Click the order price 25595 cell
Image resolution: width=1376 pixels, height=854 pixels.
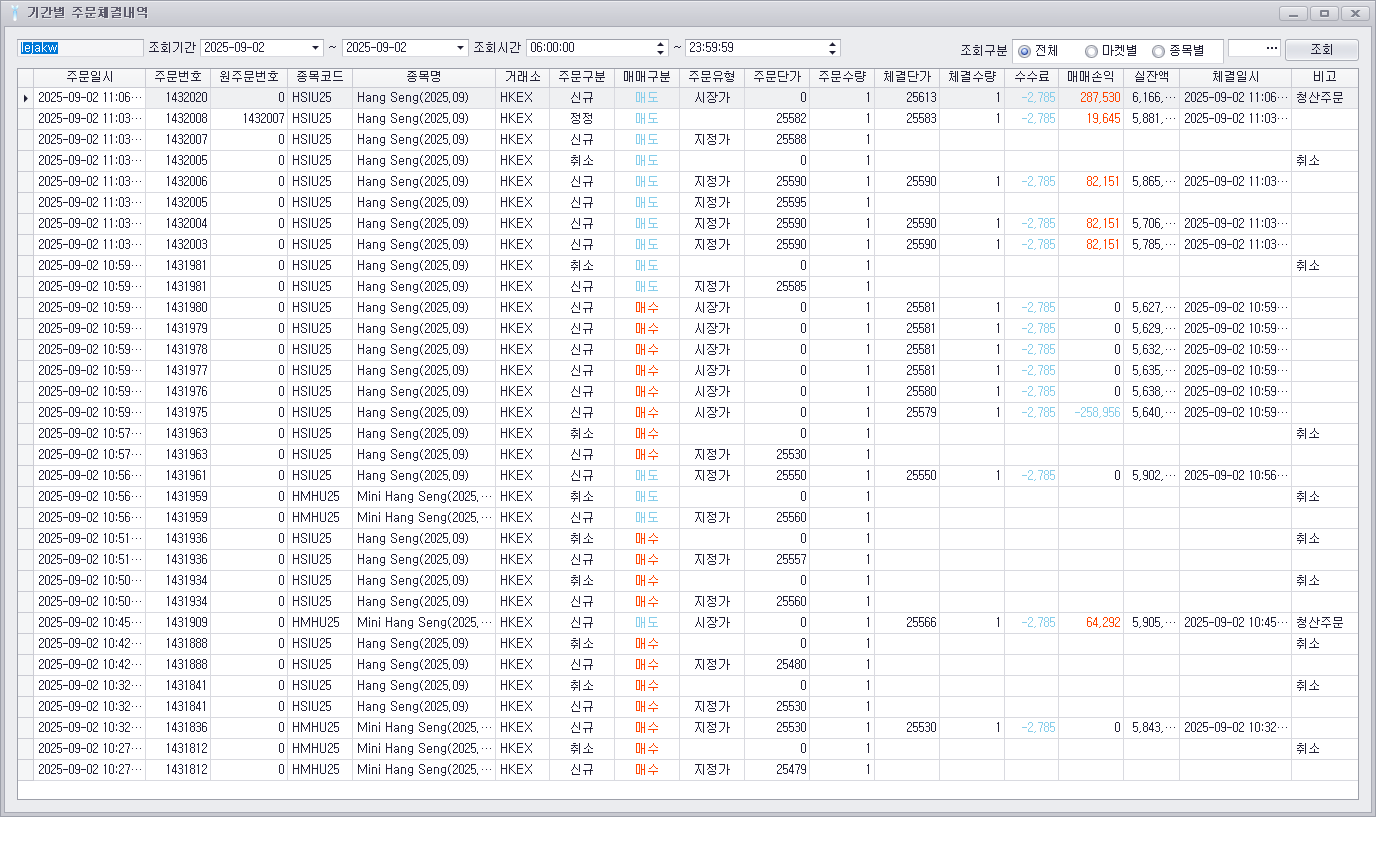point(777,203)
